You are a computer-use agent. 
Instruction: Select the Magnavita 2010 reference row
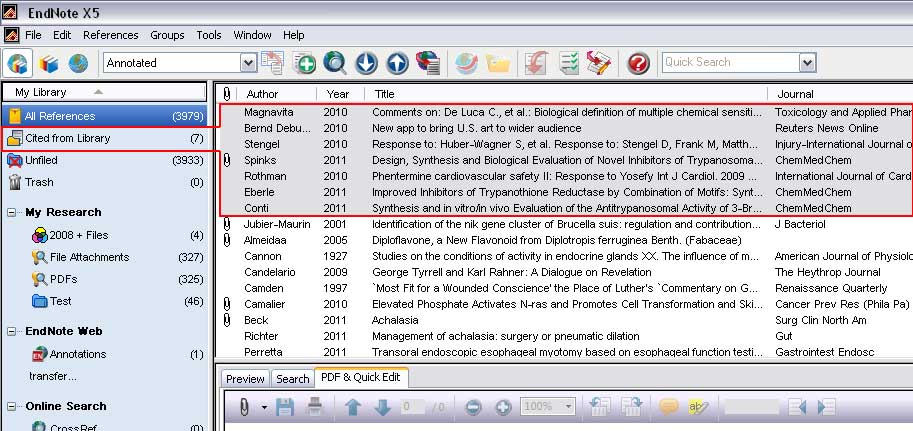[565, 112]
